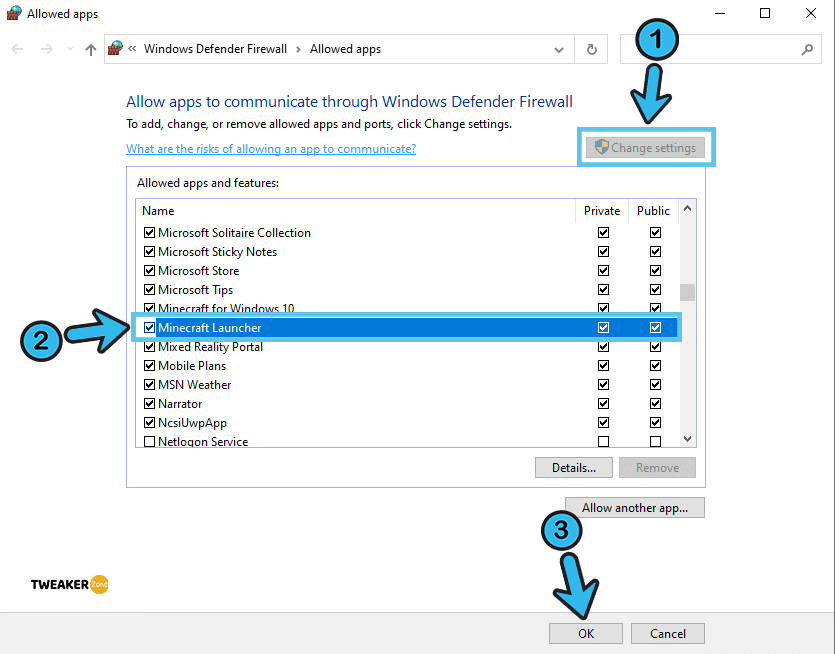
Task: Toggle the NcsiUwpApp checkbox
Action: [150, 423]
